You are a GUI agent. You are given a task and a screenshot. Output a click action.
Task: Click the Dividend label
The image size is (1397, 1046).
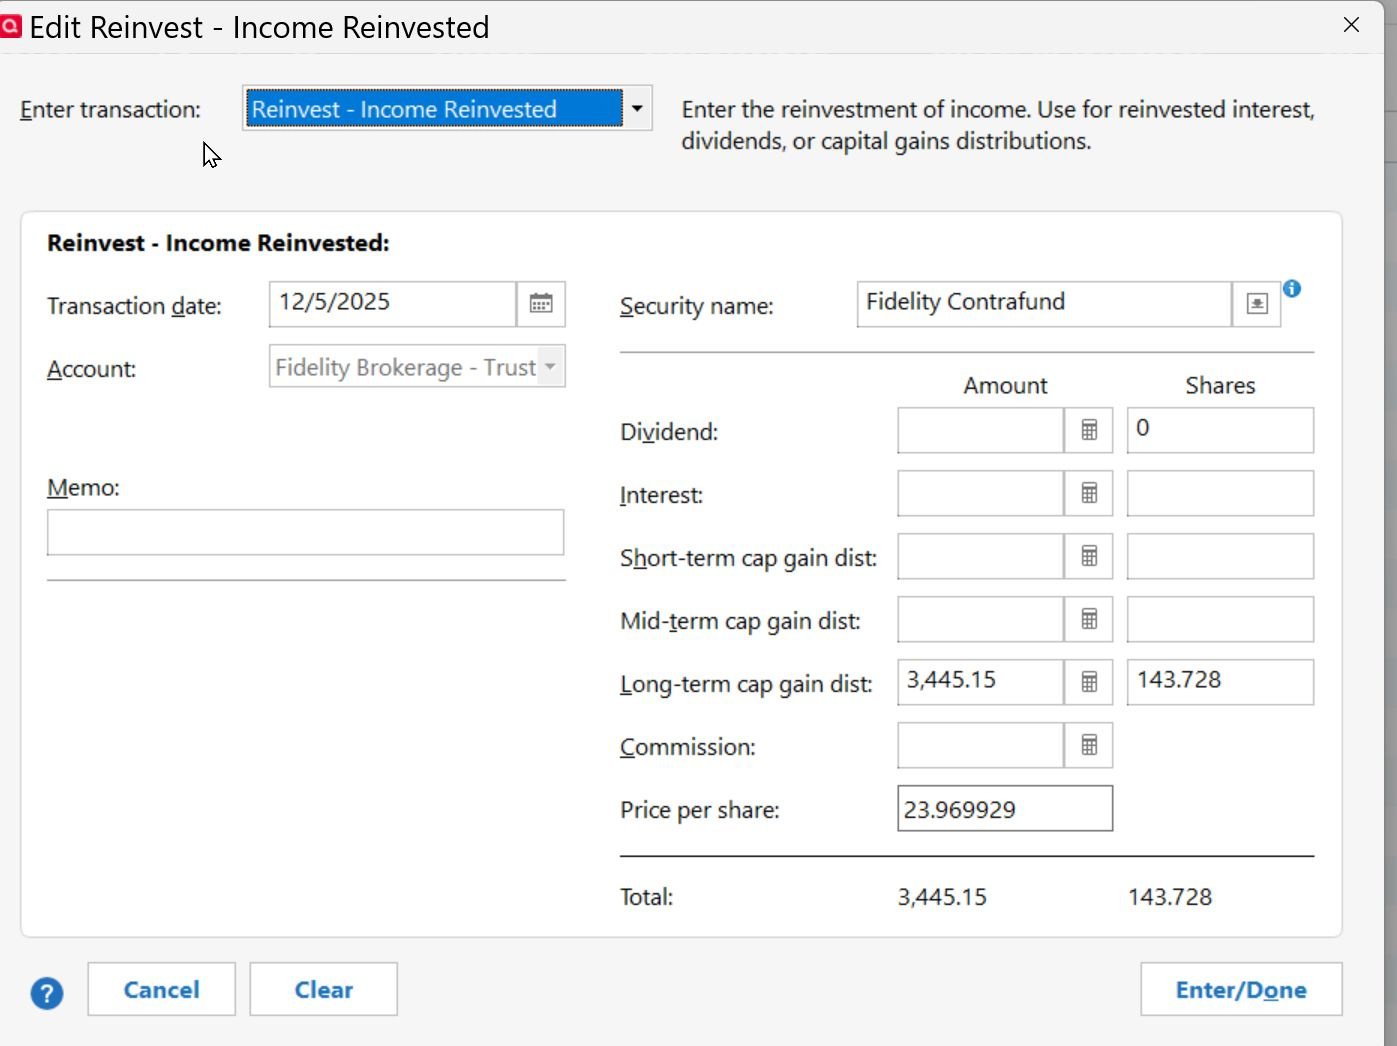pos(669,432)
